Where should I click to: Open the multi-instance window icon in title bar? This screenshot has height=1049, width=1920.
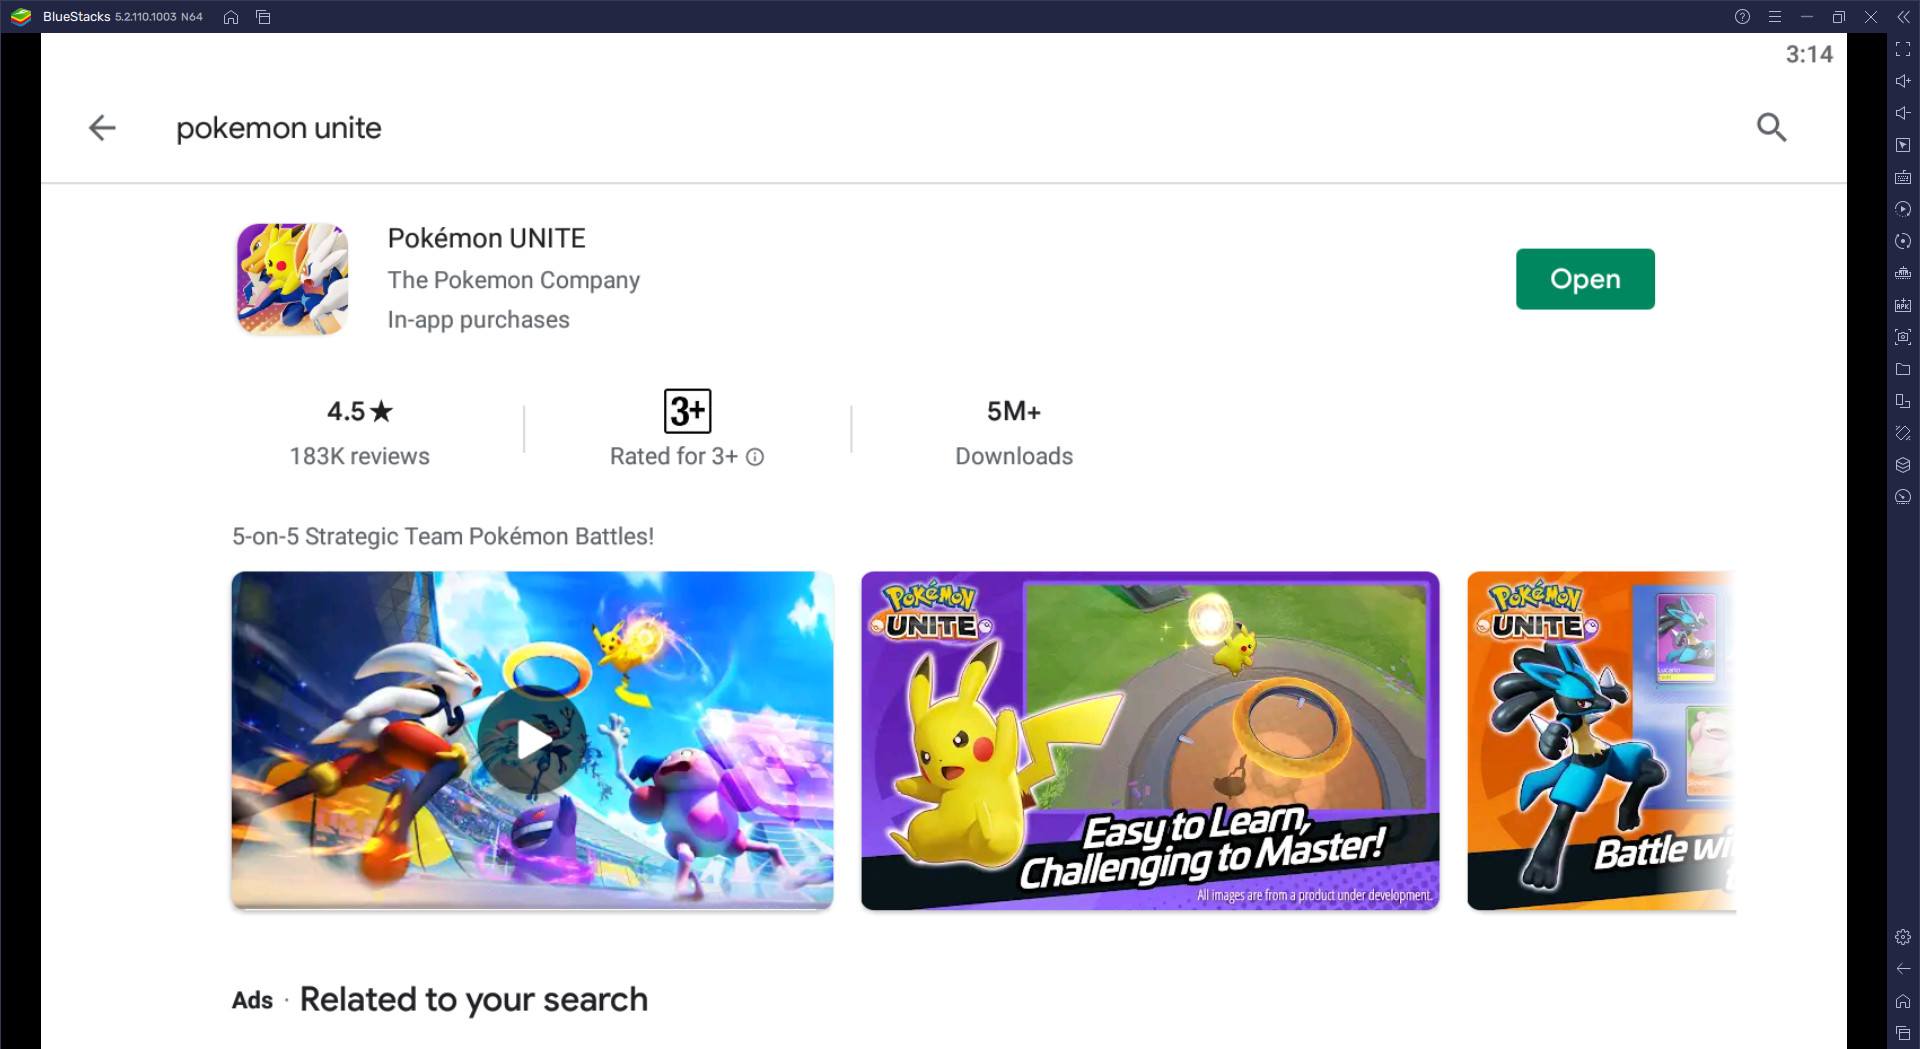point(263,17)
